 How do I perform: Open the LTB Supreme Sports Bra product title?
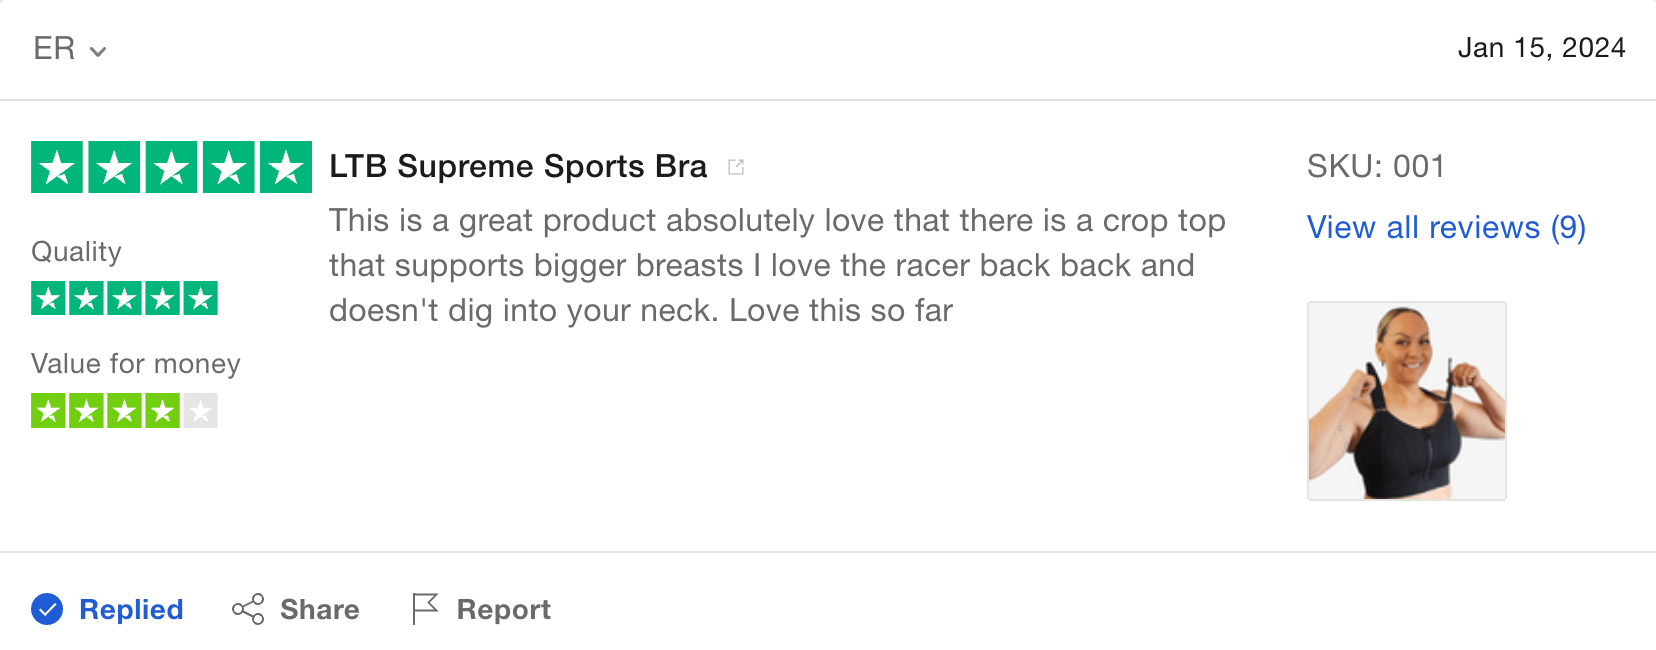point(517,166)
